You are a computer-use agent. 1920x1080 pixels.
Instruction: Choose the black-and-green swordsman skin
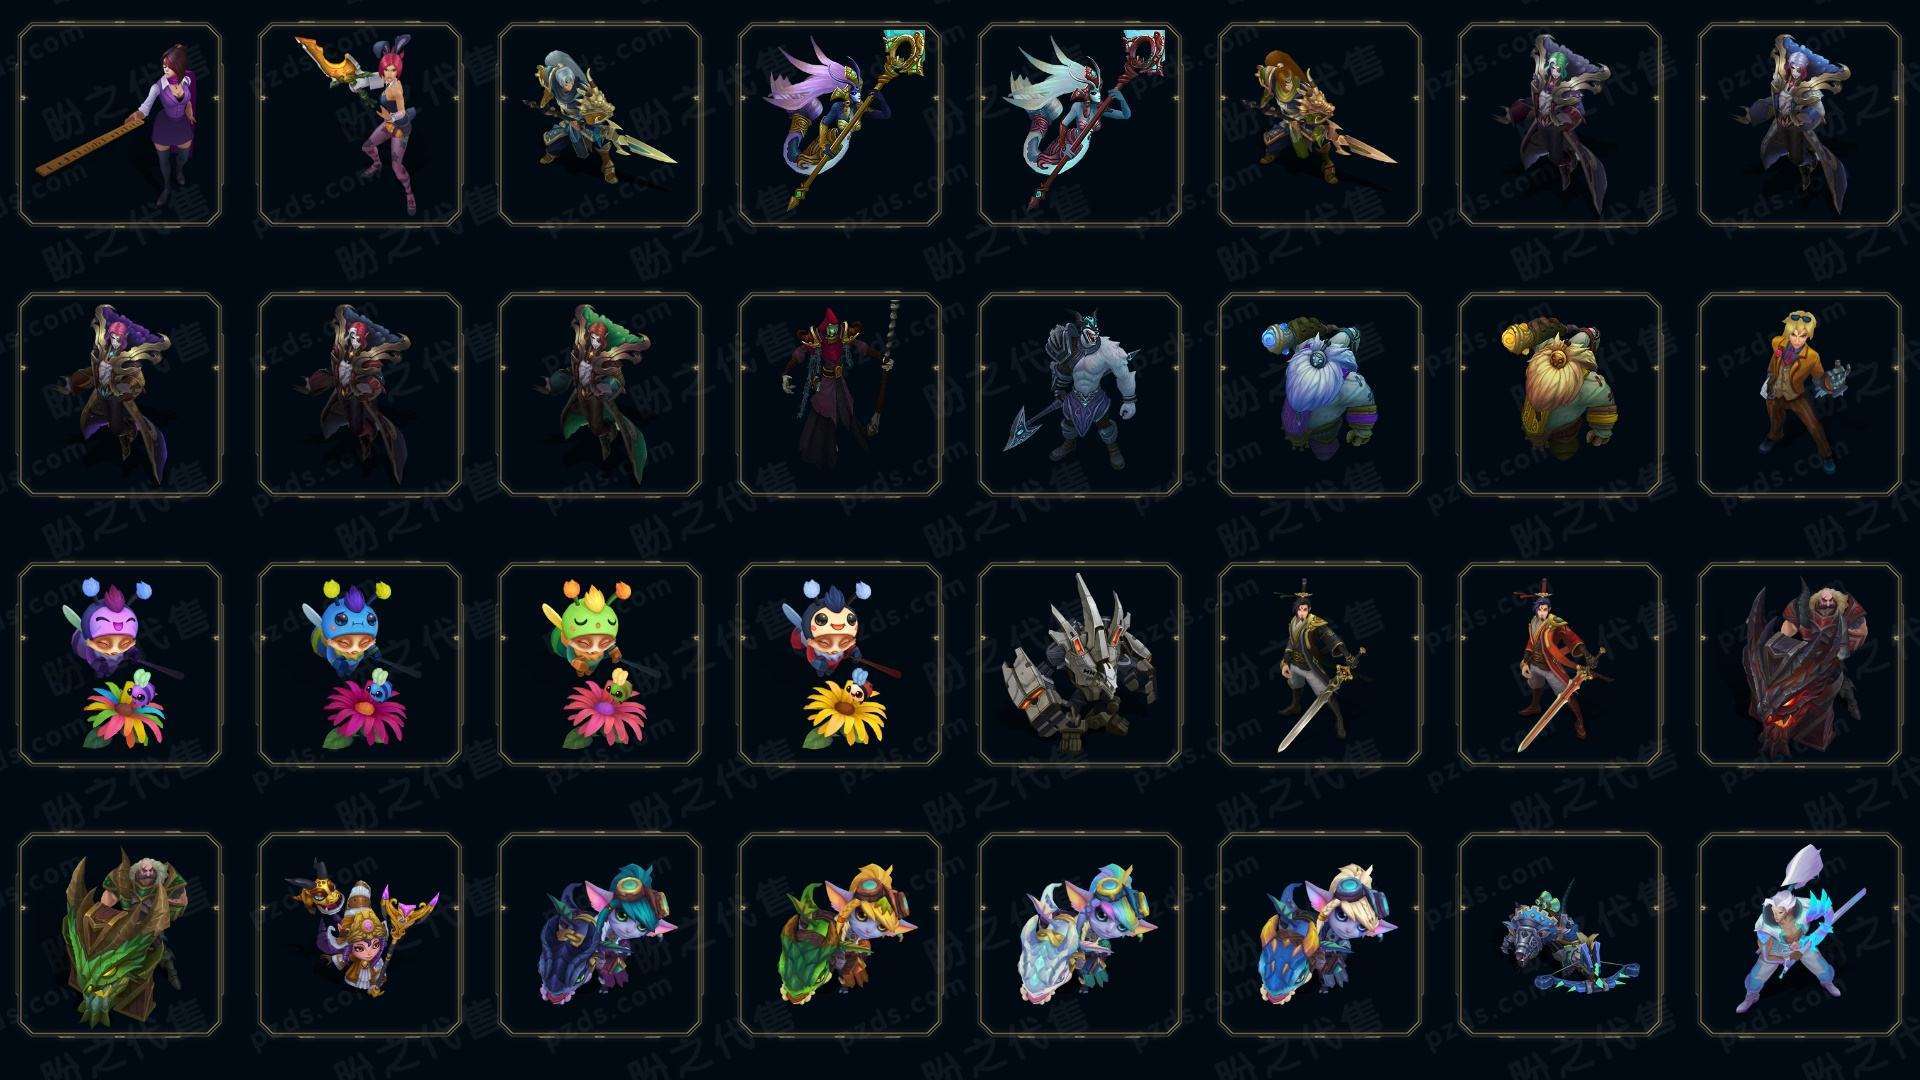click(x=1320, y=664)
